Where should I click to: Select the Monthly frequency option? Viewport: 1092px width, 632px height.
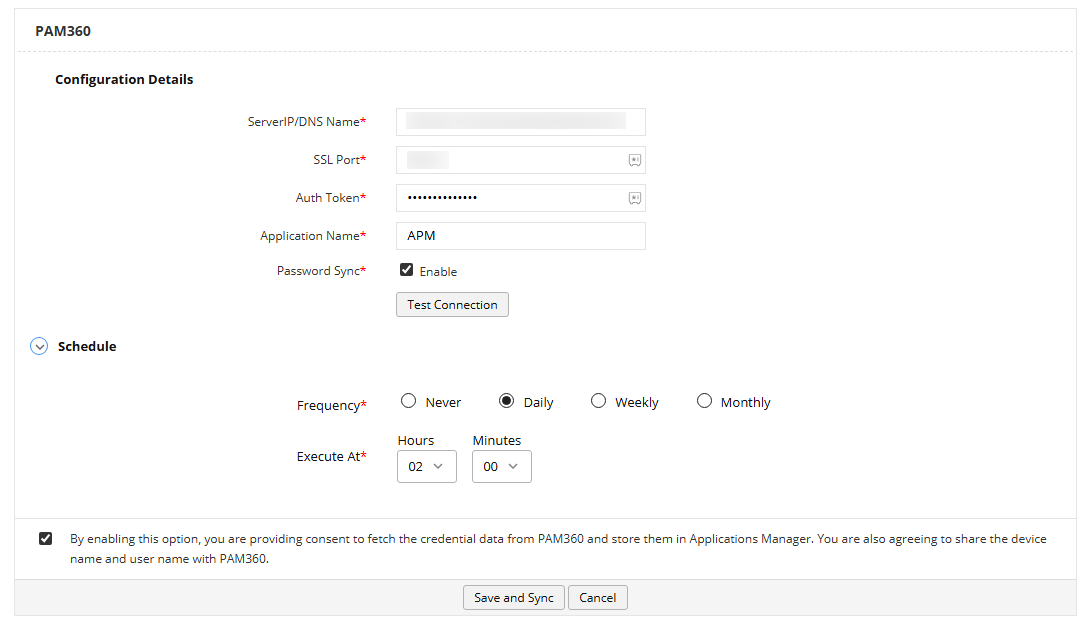[x=704, y=400]
